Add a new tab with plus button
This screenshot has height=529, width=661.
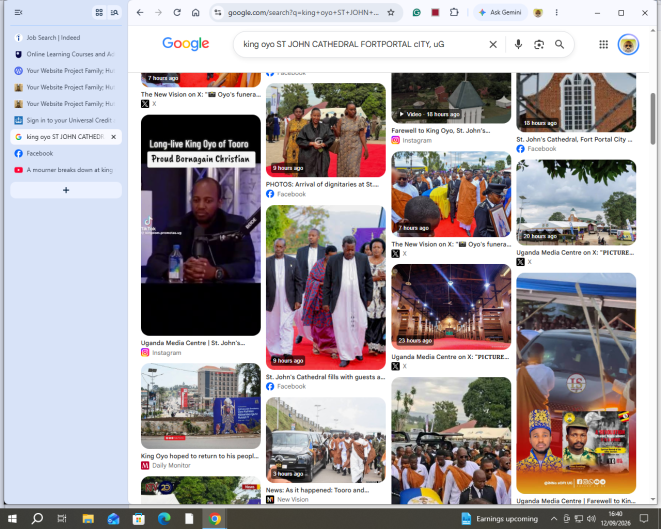[66, 190]
